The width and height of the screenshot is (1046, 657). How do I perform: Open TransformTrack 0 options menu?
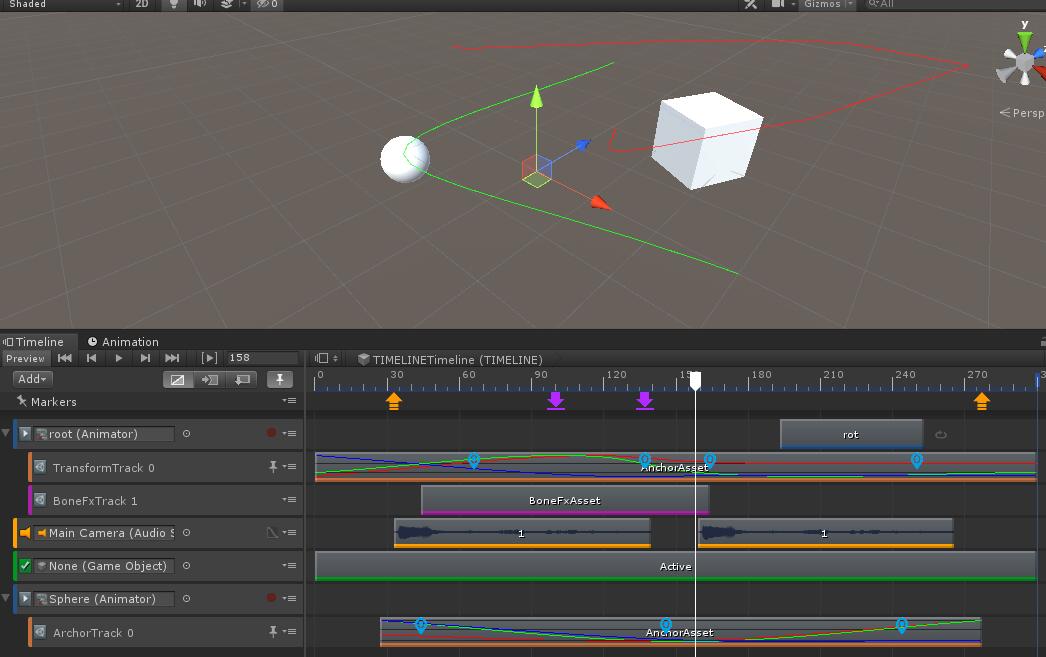(289, 467)
